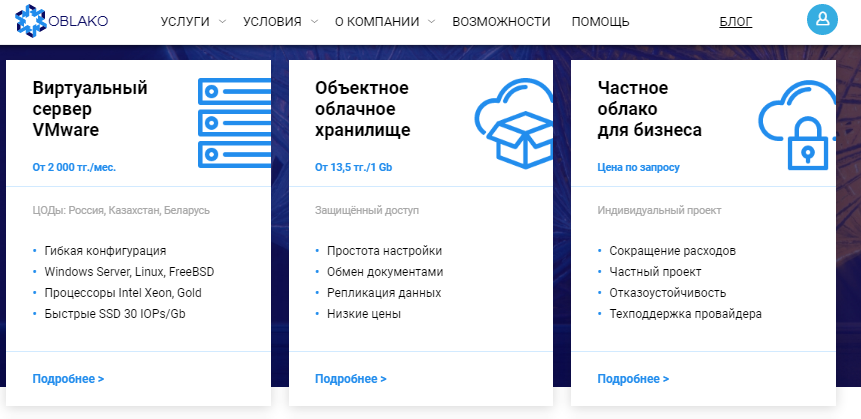
Task: Click the Отказоустойчивость list item
Action: tap(668, 293)
